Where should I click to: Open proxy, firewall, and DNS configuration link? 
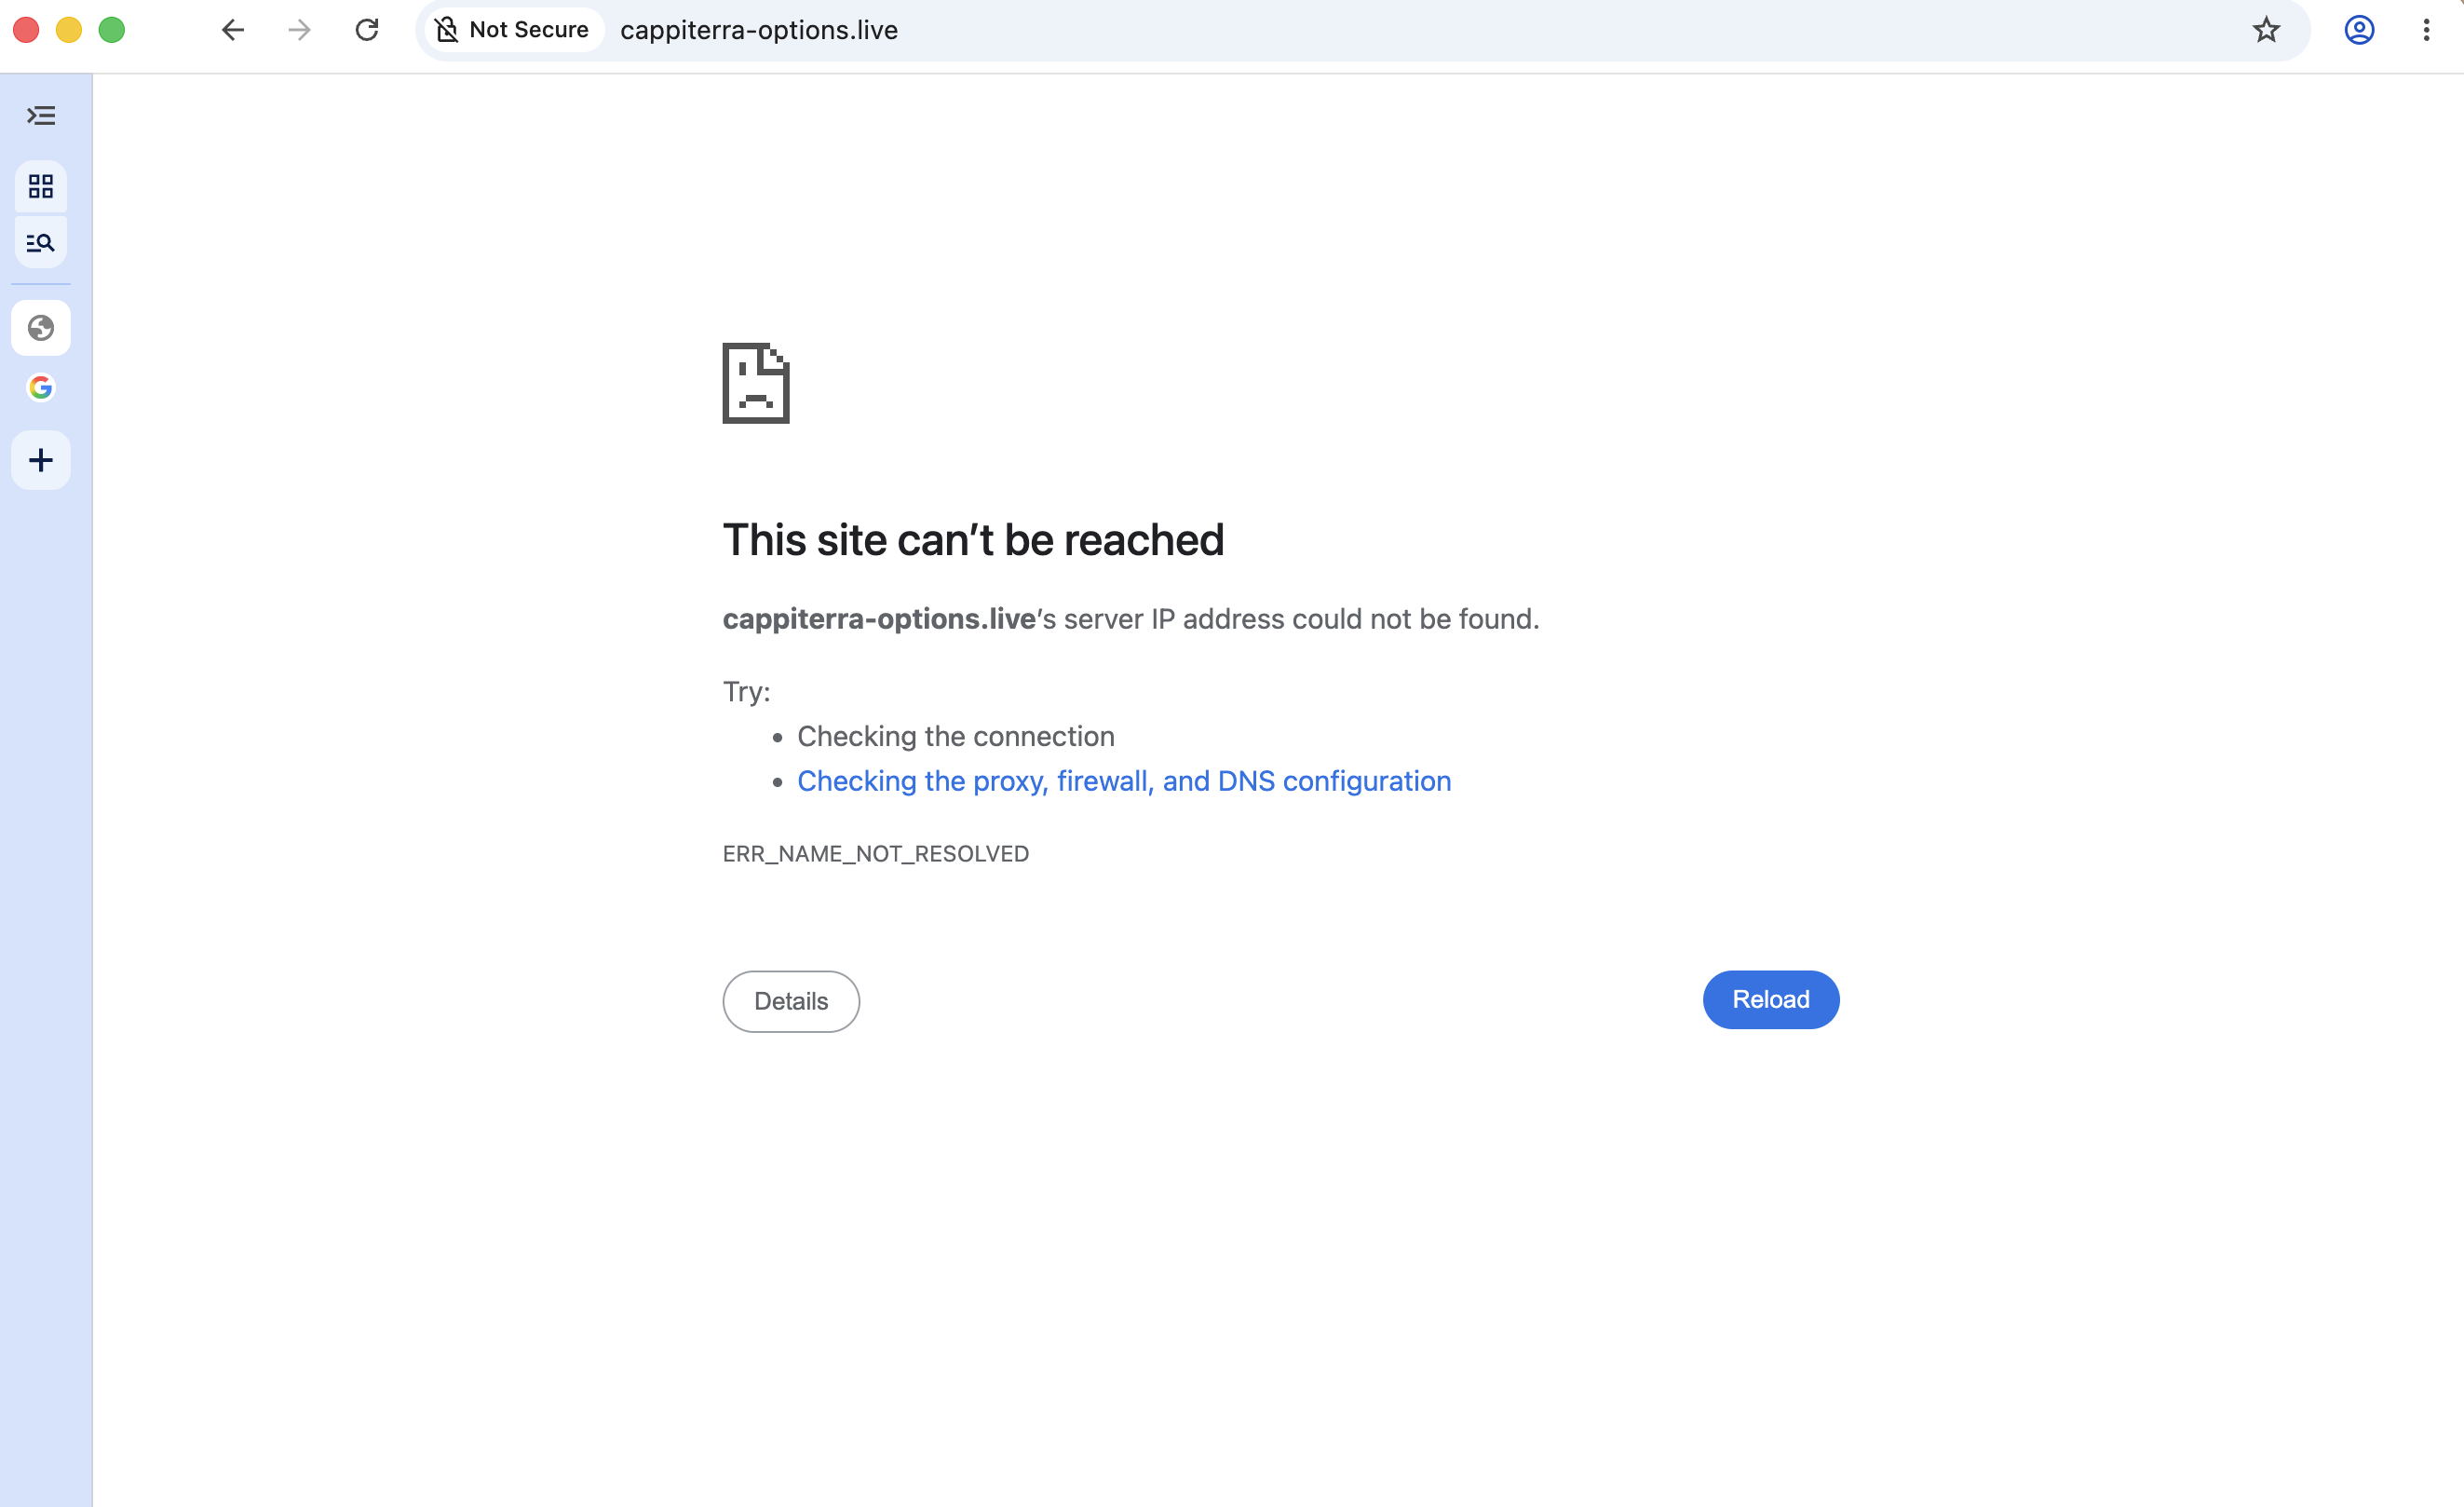click(1124, 781)
